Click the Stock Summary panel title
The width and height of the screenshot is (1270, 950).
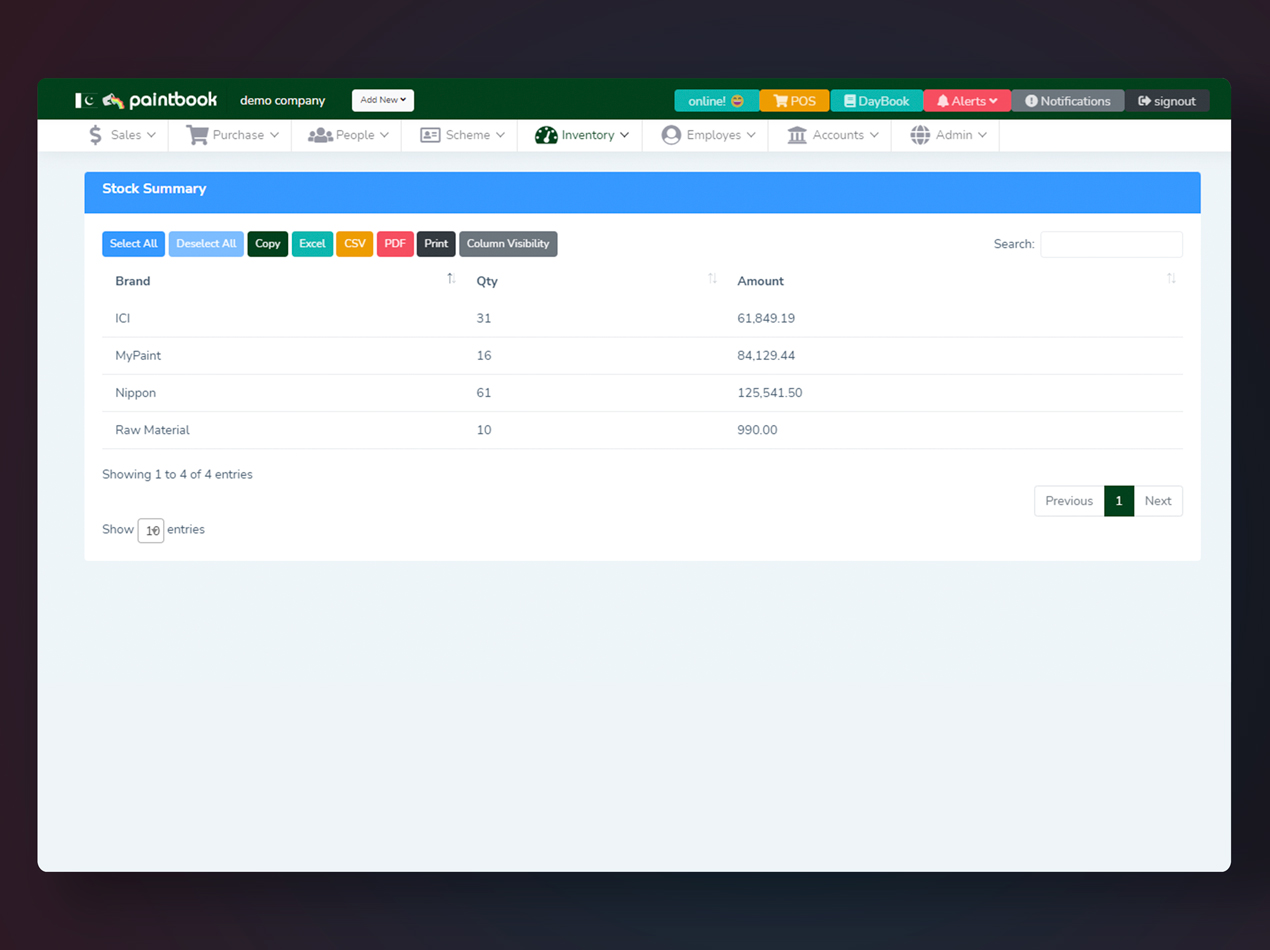pos(154,189)
